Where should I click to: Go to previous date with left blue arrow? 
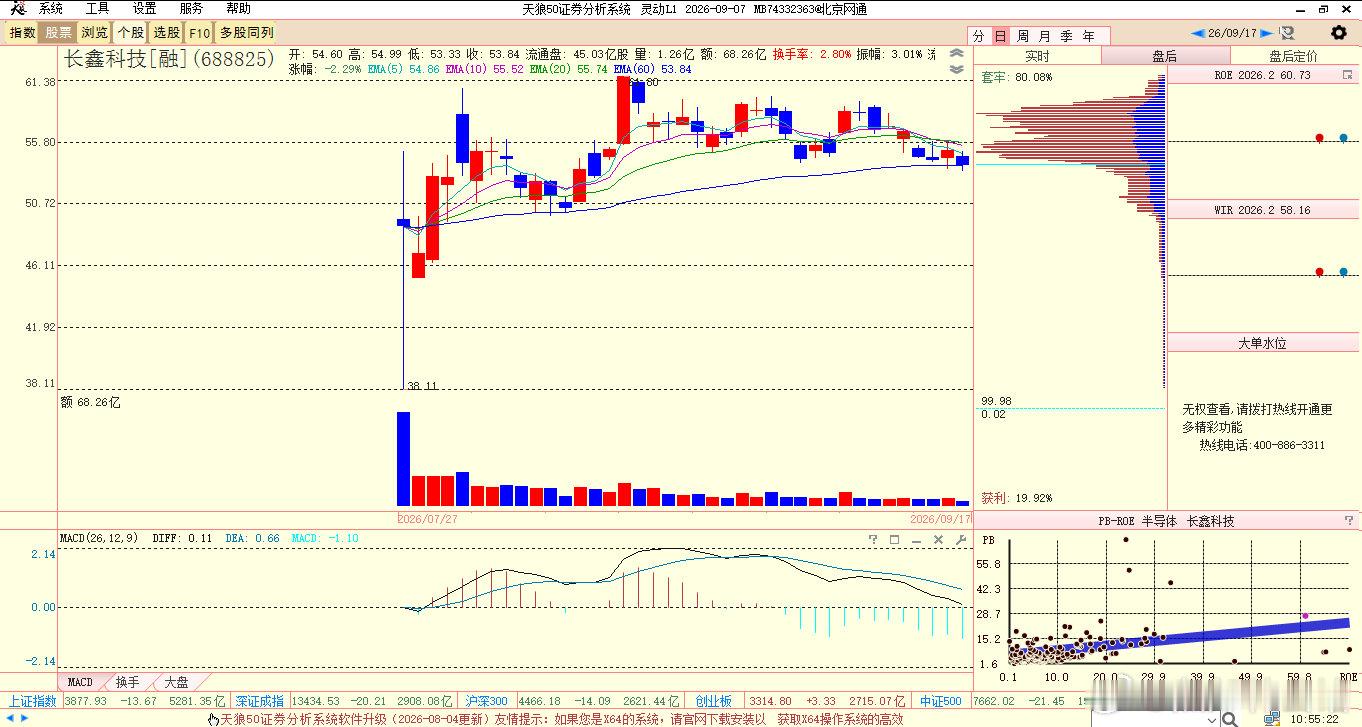coord(1200,33)
